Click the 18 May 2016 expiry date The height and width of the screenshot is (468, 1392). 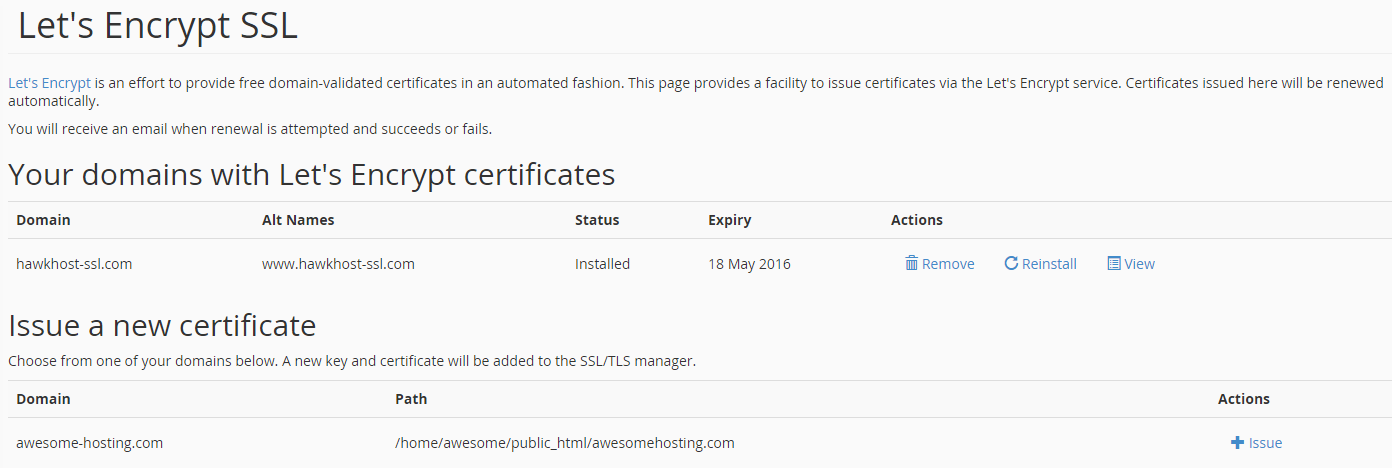click(749, 264)
